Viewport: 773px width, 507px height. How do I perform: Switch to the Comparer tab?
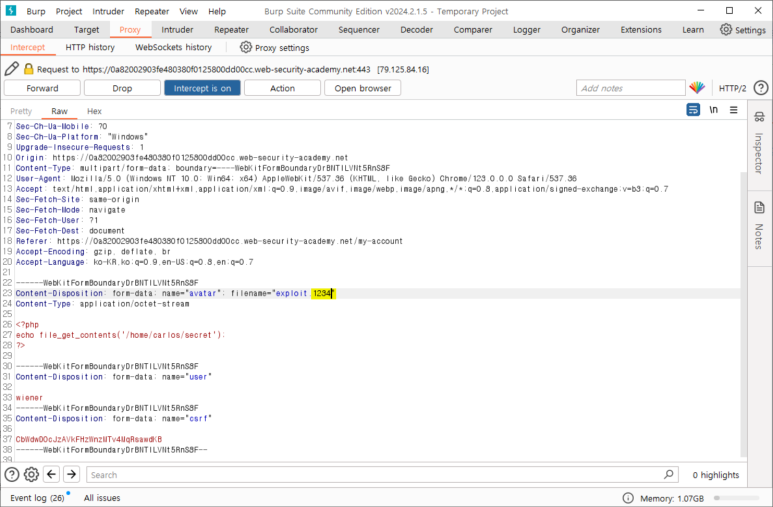pyautogui.click(x=473, y=30)
